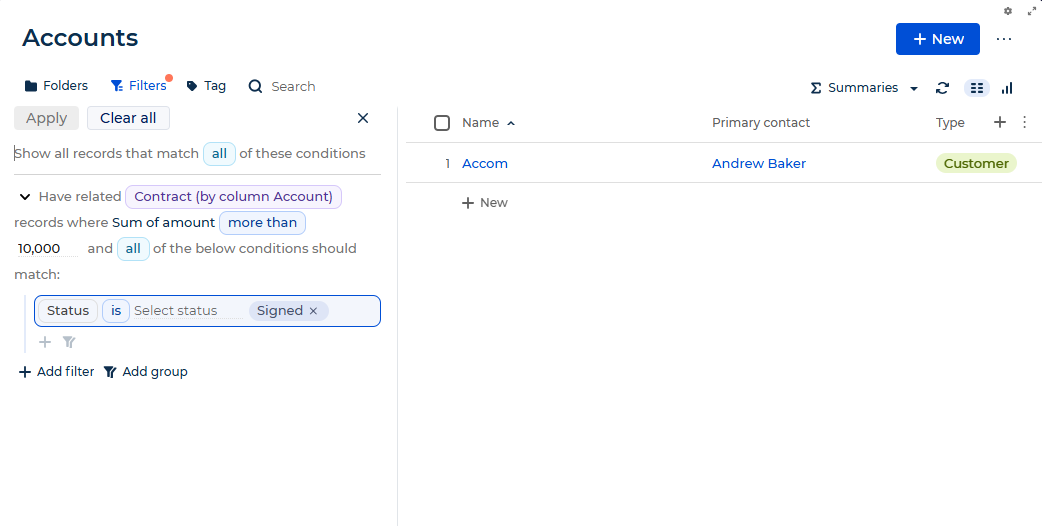Open the Summaries dropdown
Image resolution: width=1042 pixels, height=526 pixels.
[865, 88]
